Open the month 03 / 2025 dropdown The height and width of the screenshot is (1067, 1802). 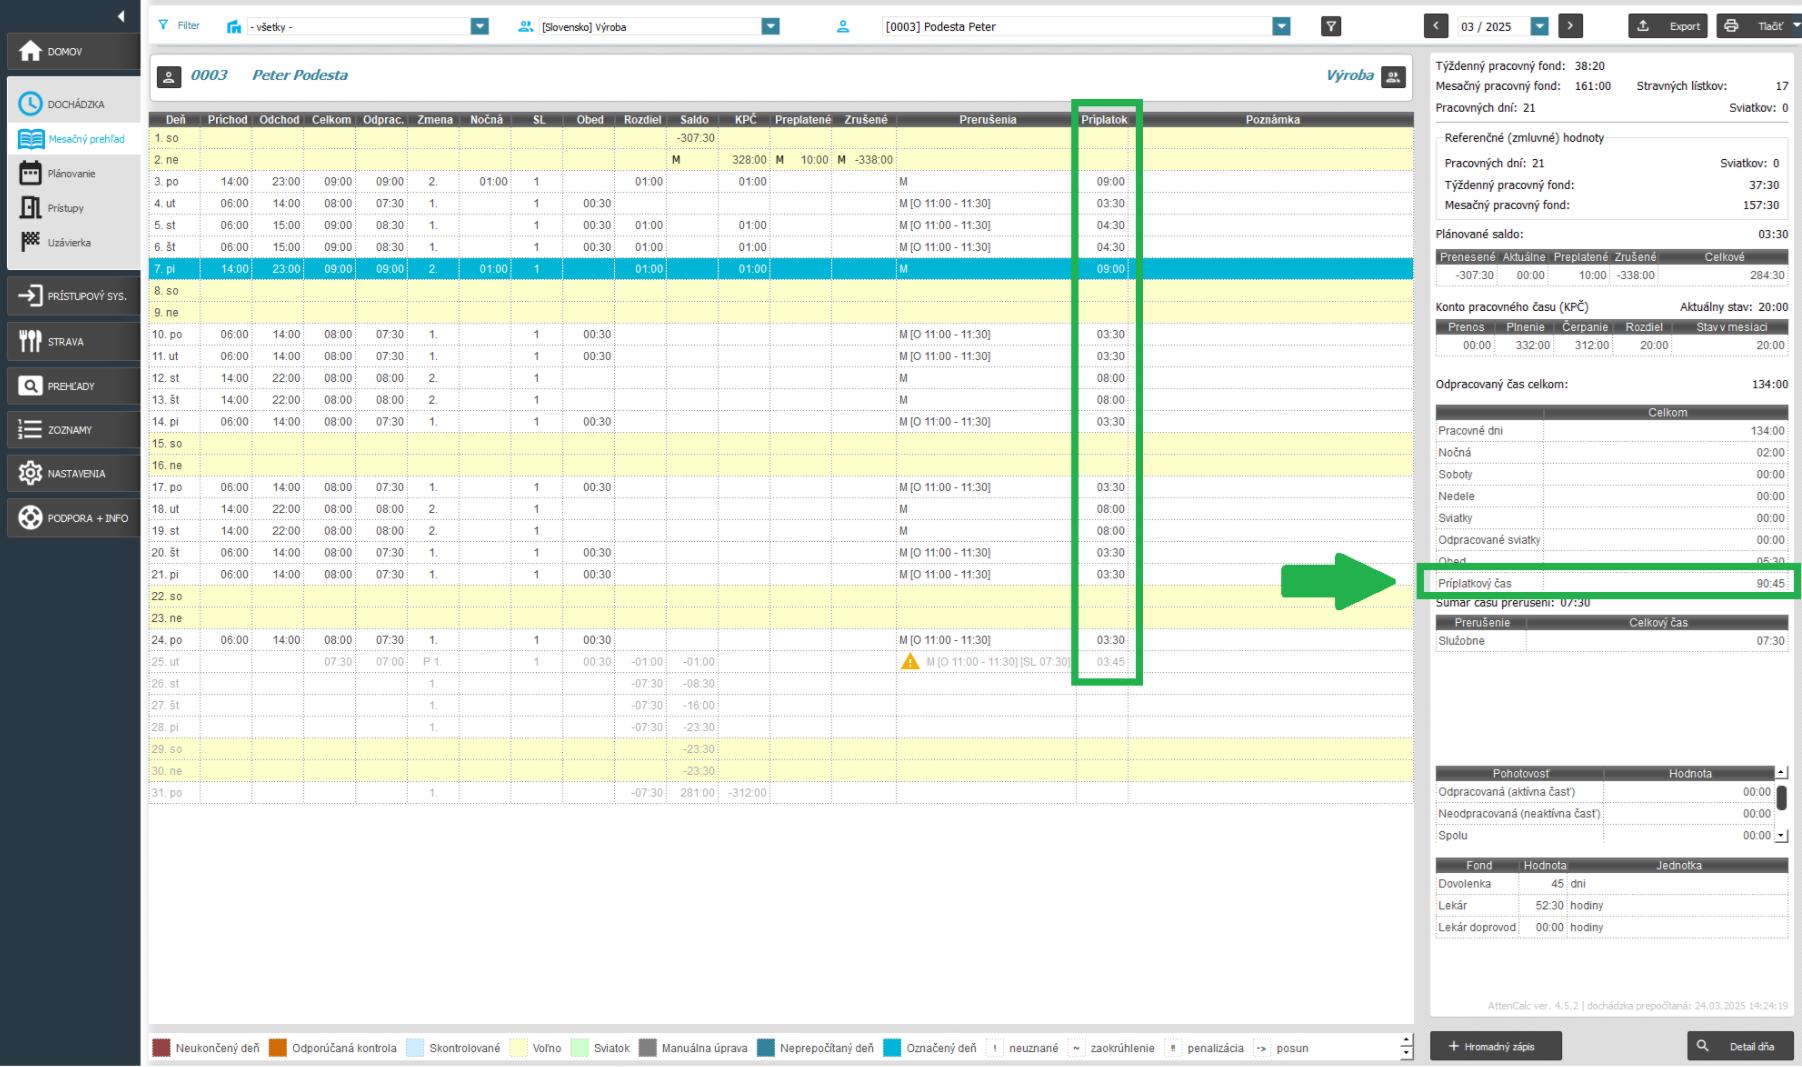tap(1540, 27)
